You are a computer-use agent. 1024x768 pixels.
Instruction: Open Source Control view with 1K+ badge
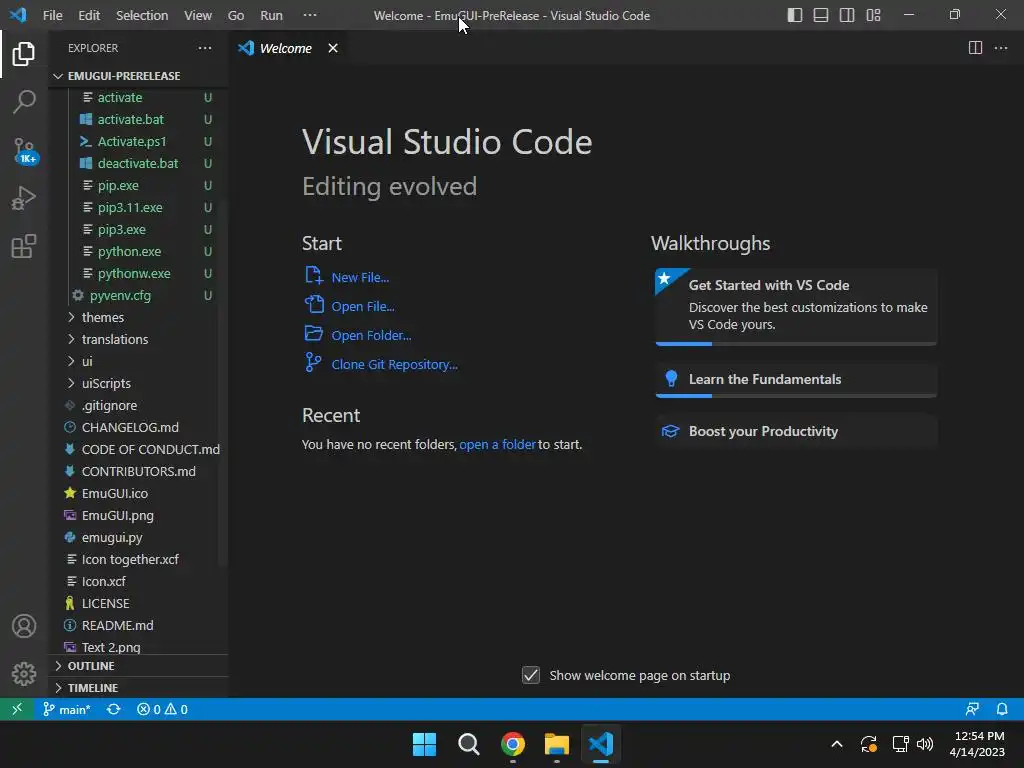[x=24, y=150]
